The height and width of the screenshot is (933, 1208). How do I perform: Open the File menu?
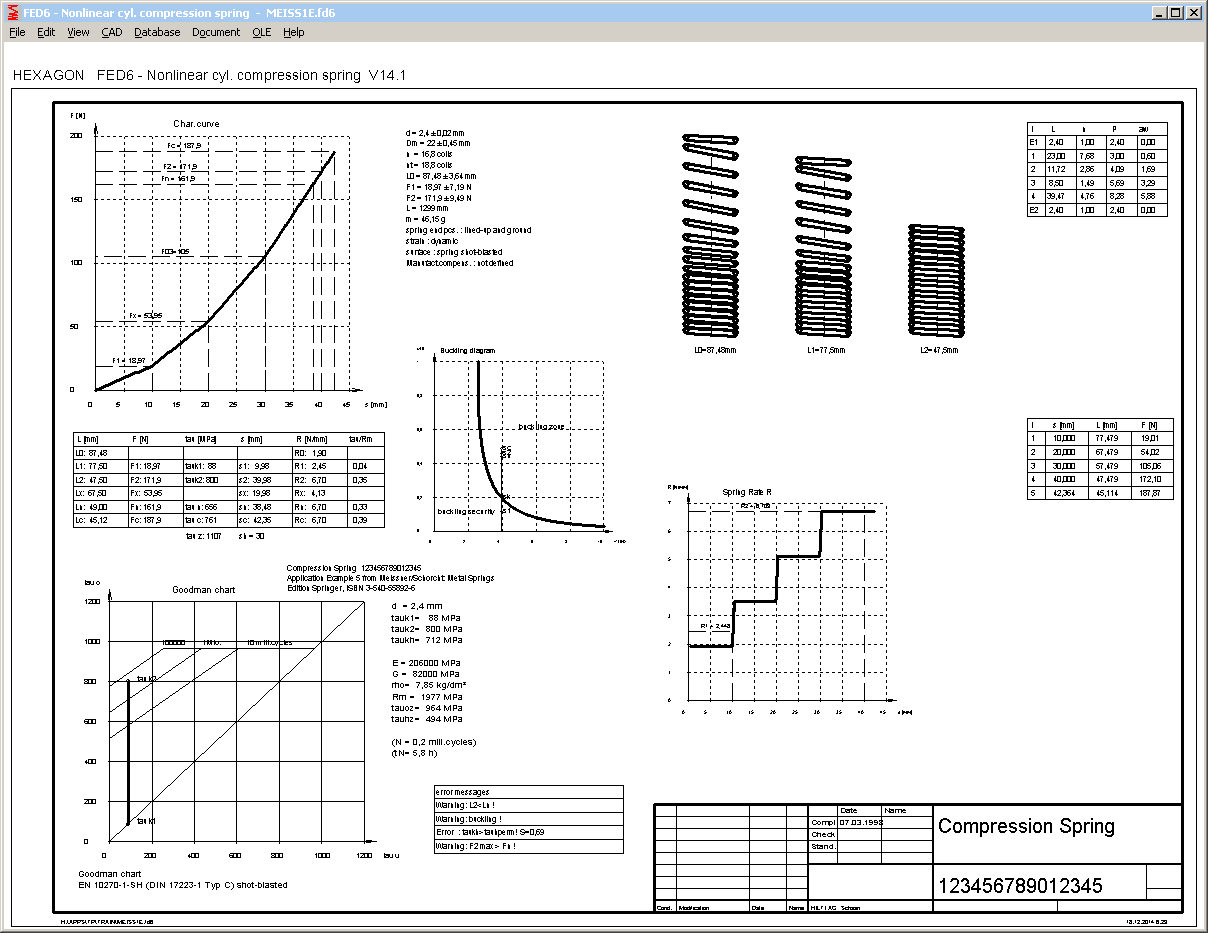click(17, 32)
